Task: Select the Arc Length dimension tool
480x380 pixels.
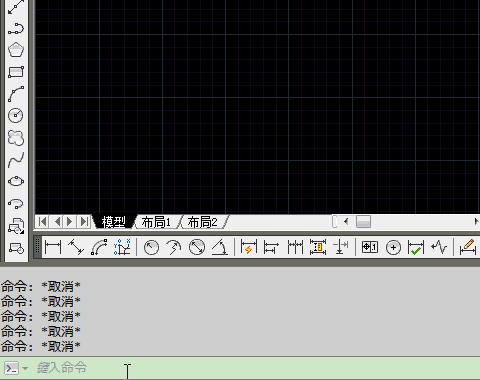Action: (99, 248)
